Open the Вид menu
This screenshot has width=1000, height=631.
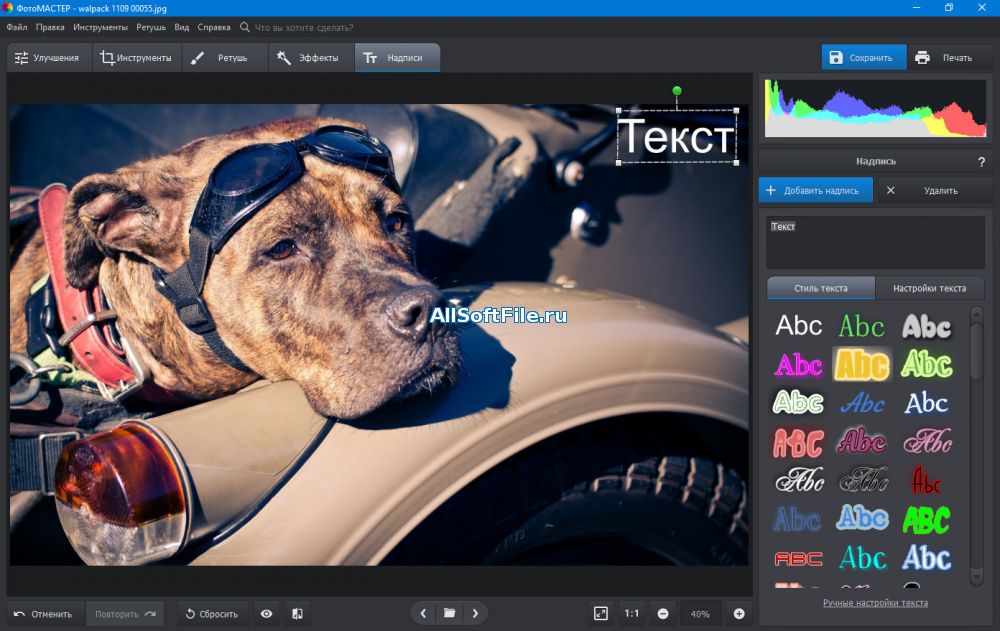point(182,27)
